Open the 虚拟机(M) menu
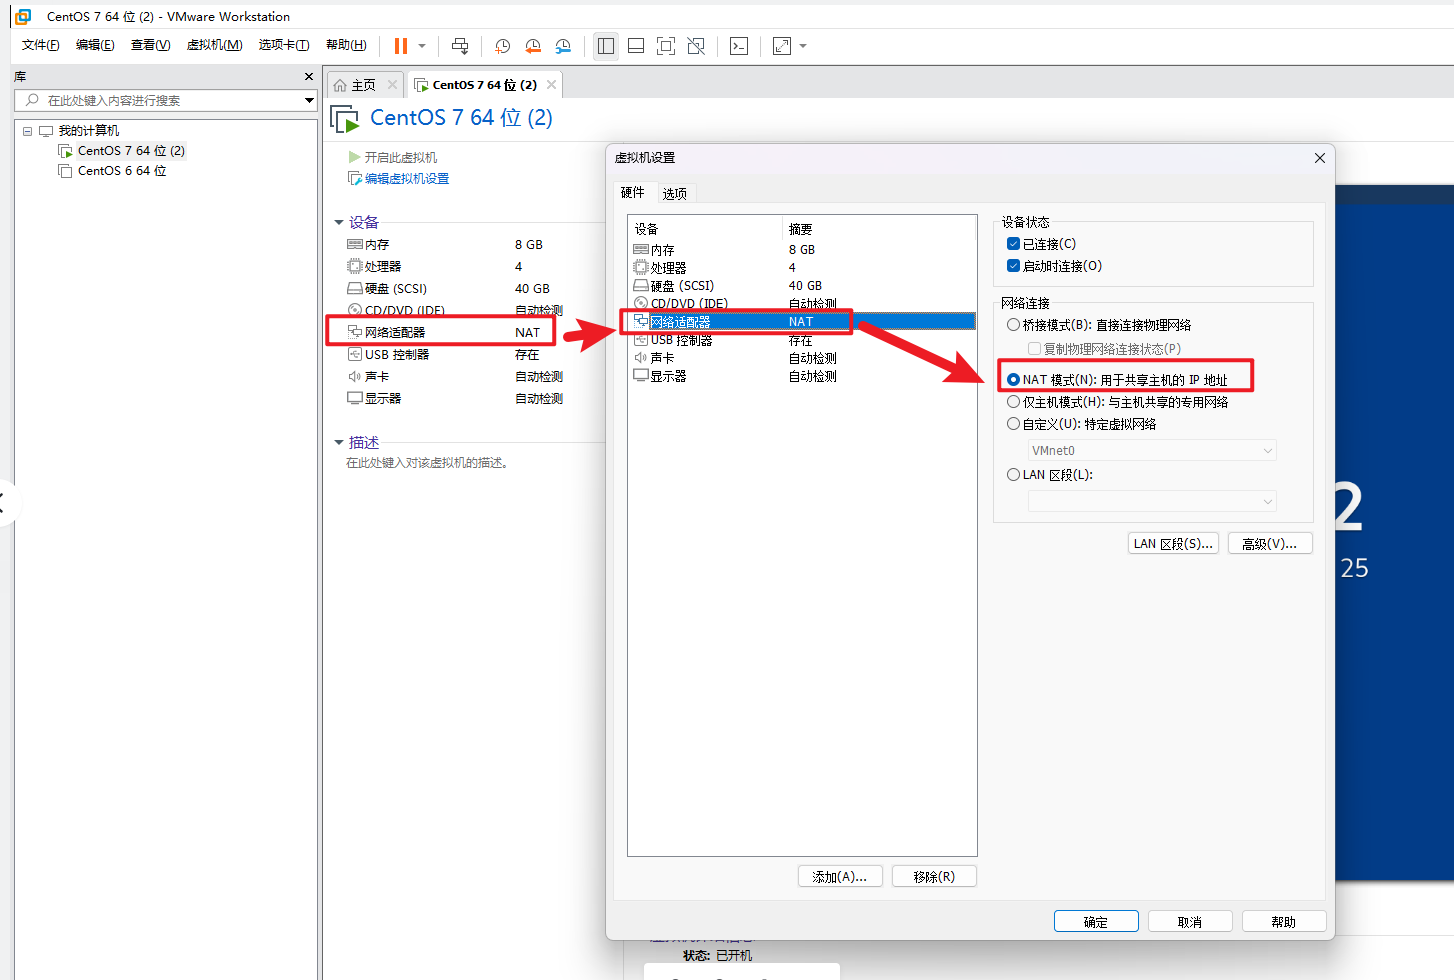This screenshot has height=980, width=1454. pos(214,45)
